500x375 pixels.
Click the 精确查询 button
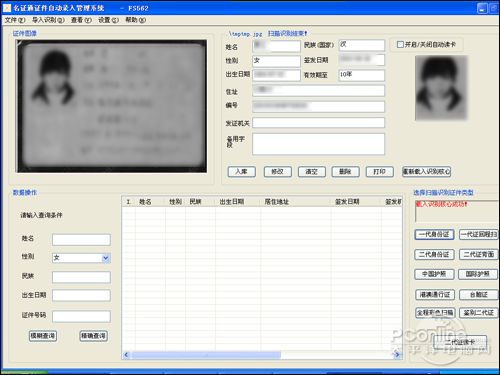click(x=94, y=336)
